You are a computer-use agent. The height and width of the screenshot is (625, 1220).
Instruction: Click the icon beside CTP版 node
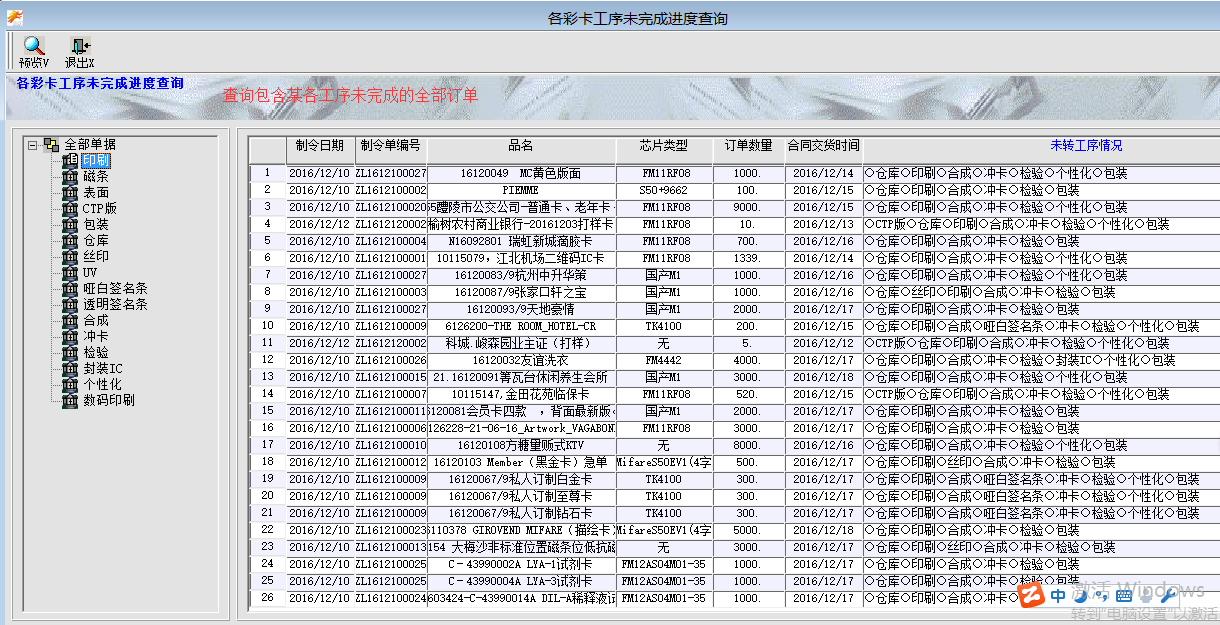coord(70,209)
